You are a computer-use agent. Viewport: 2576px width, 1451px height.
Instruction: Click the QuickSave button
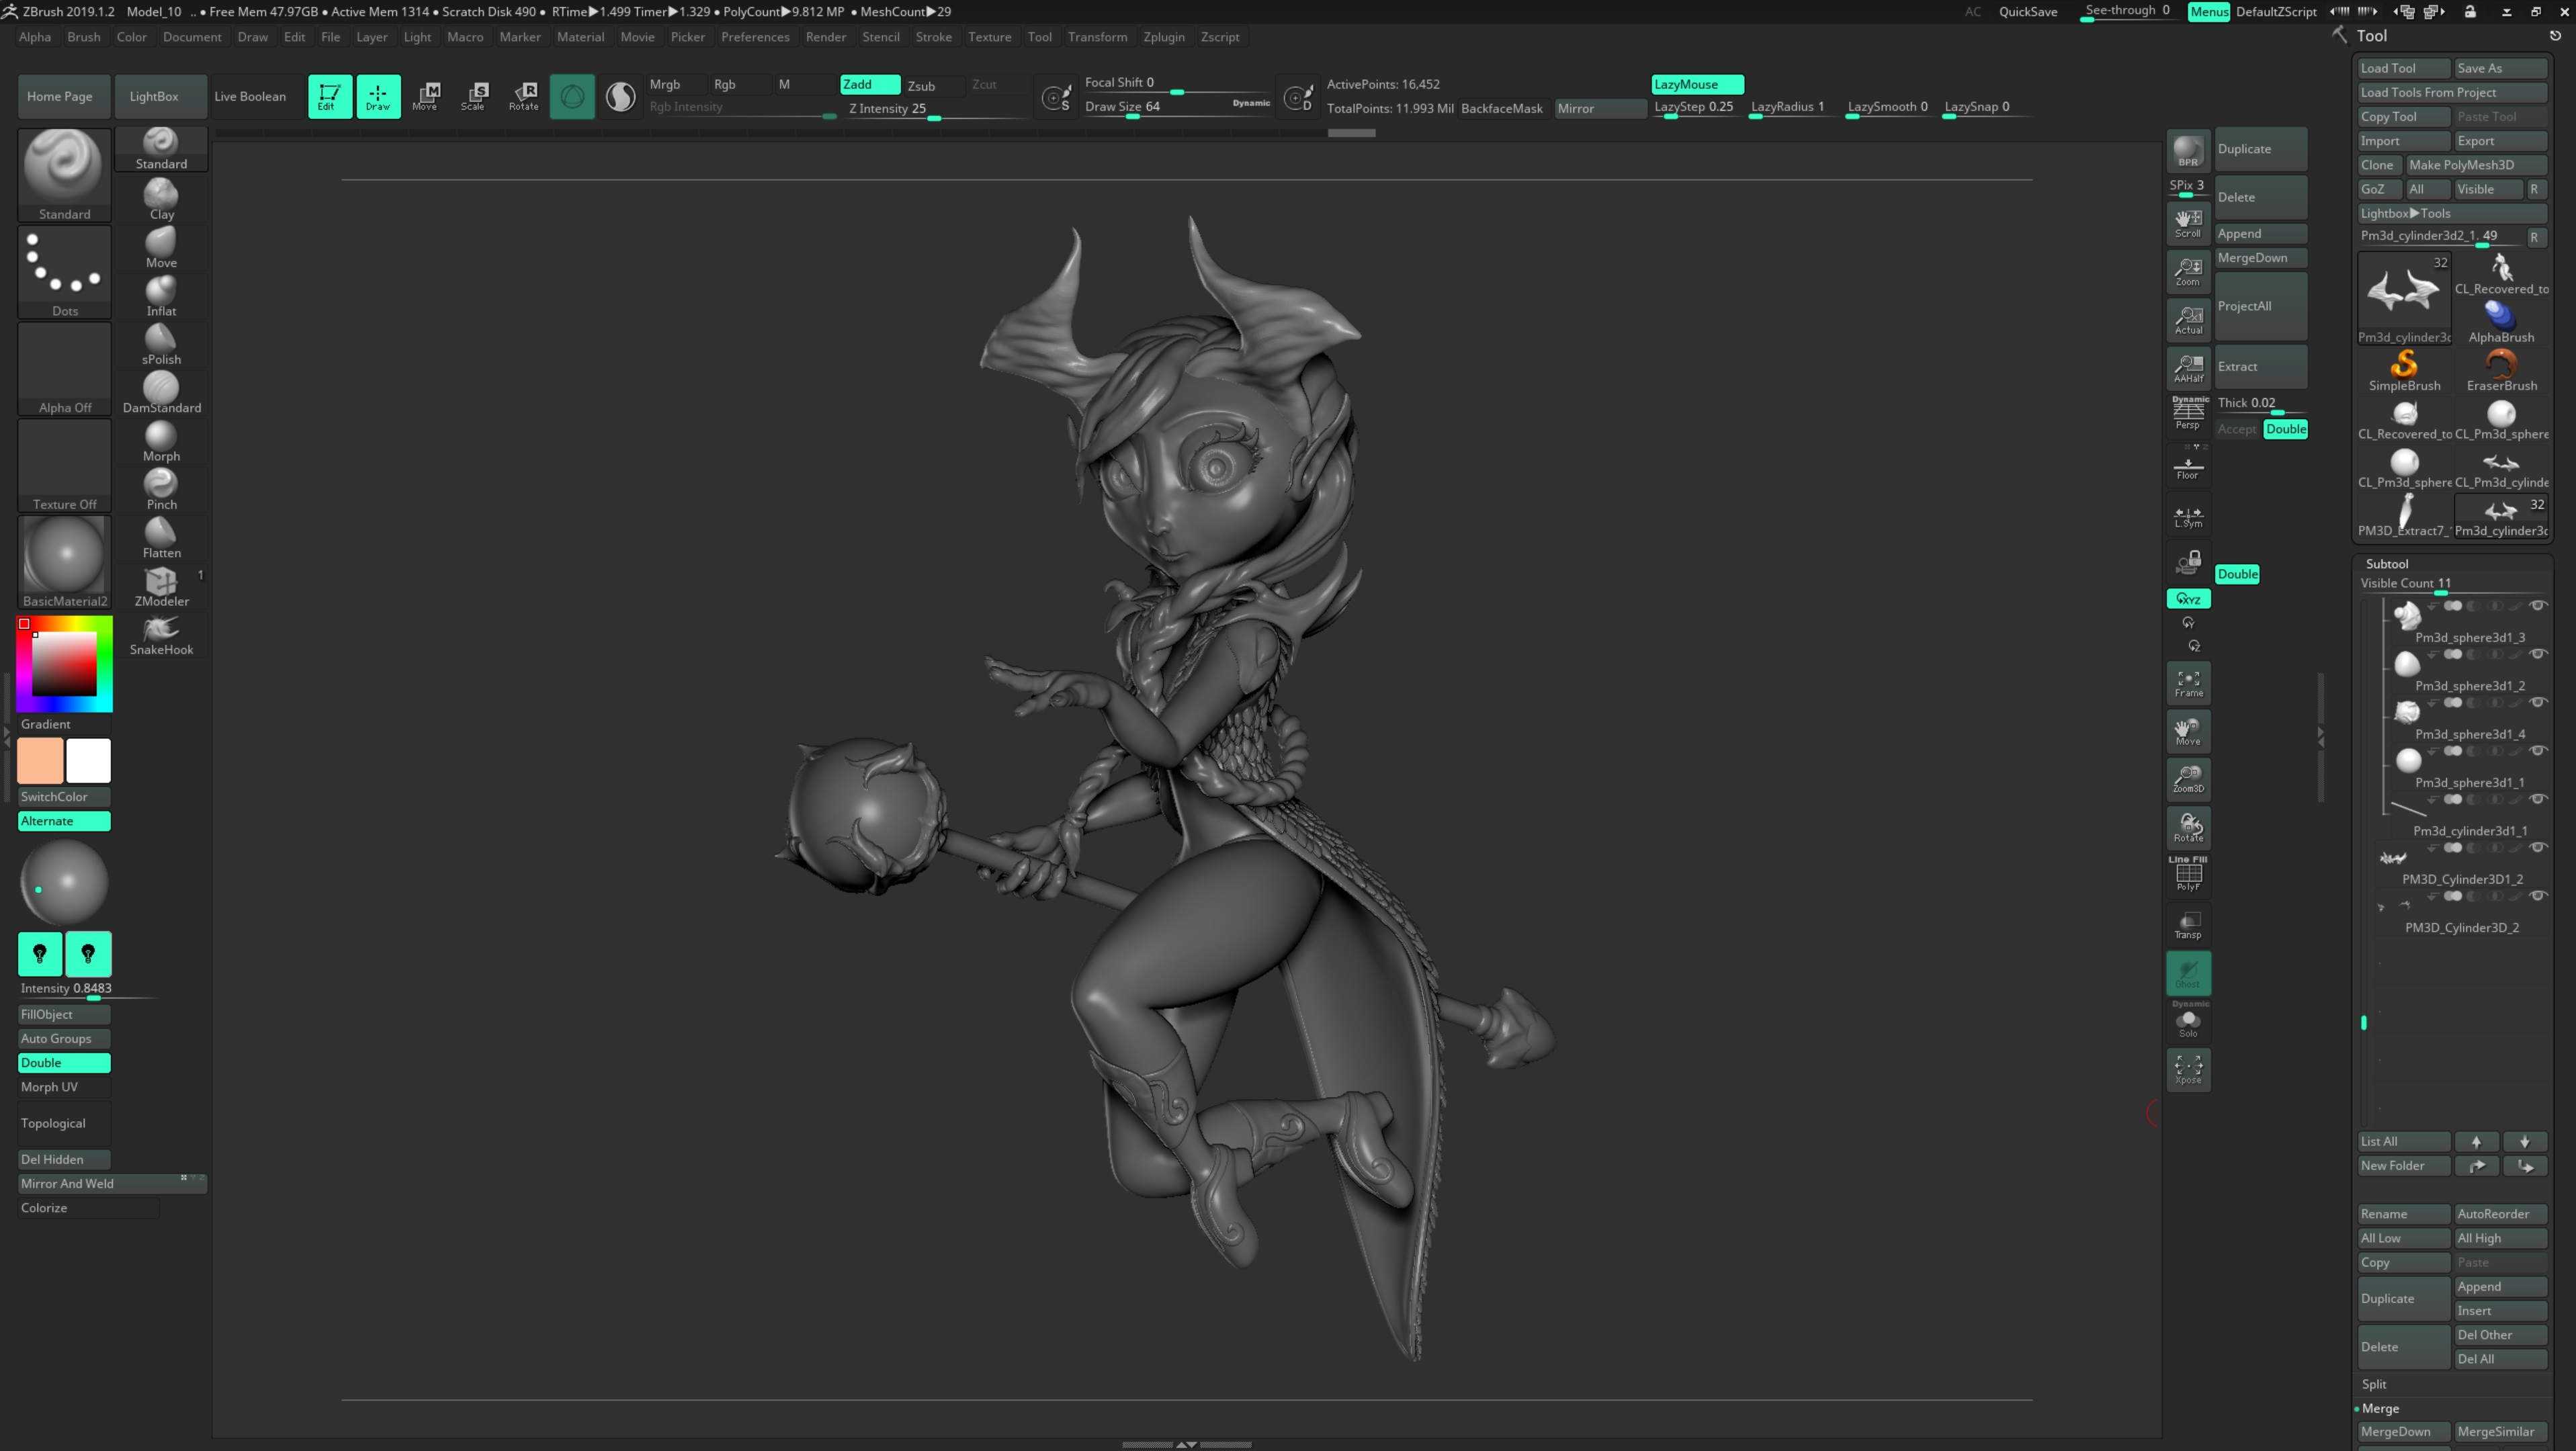(2027, 12)
